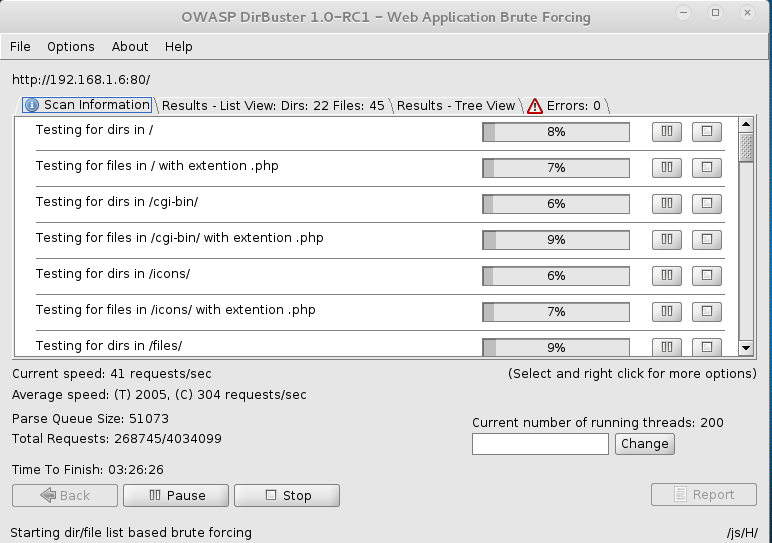The height and width of the screenshot is (543, 772).
Task: Switch to Results - Tree View tab
Action: tap(455, 105)
